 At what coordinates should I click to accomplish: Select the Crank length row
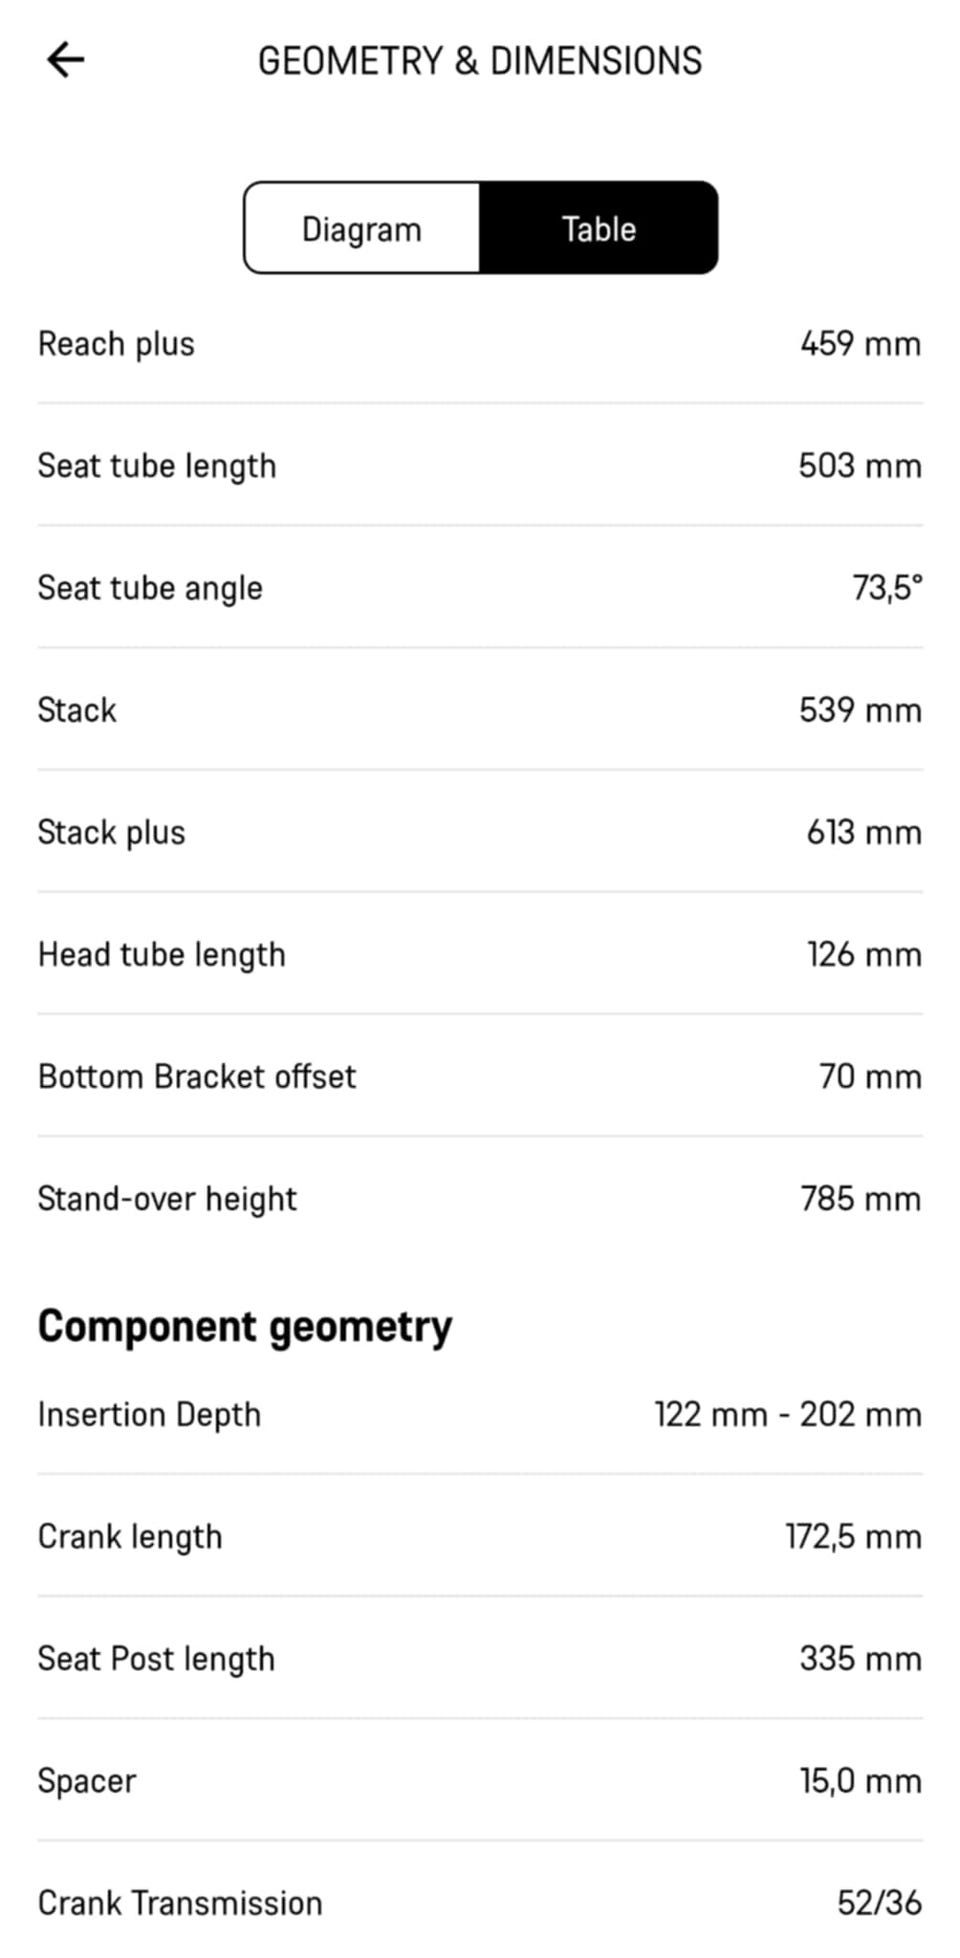480,1536
